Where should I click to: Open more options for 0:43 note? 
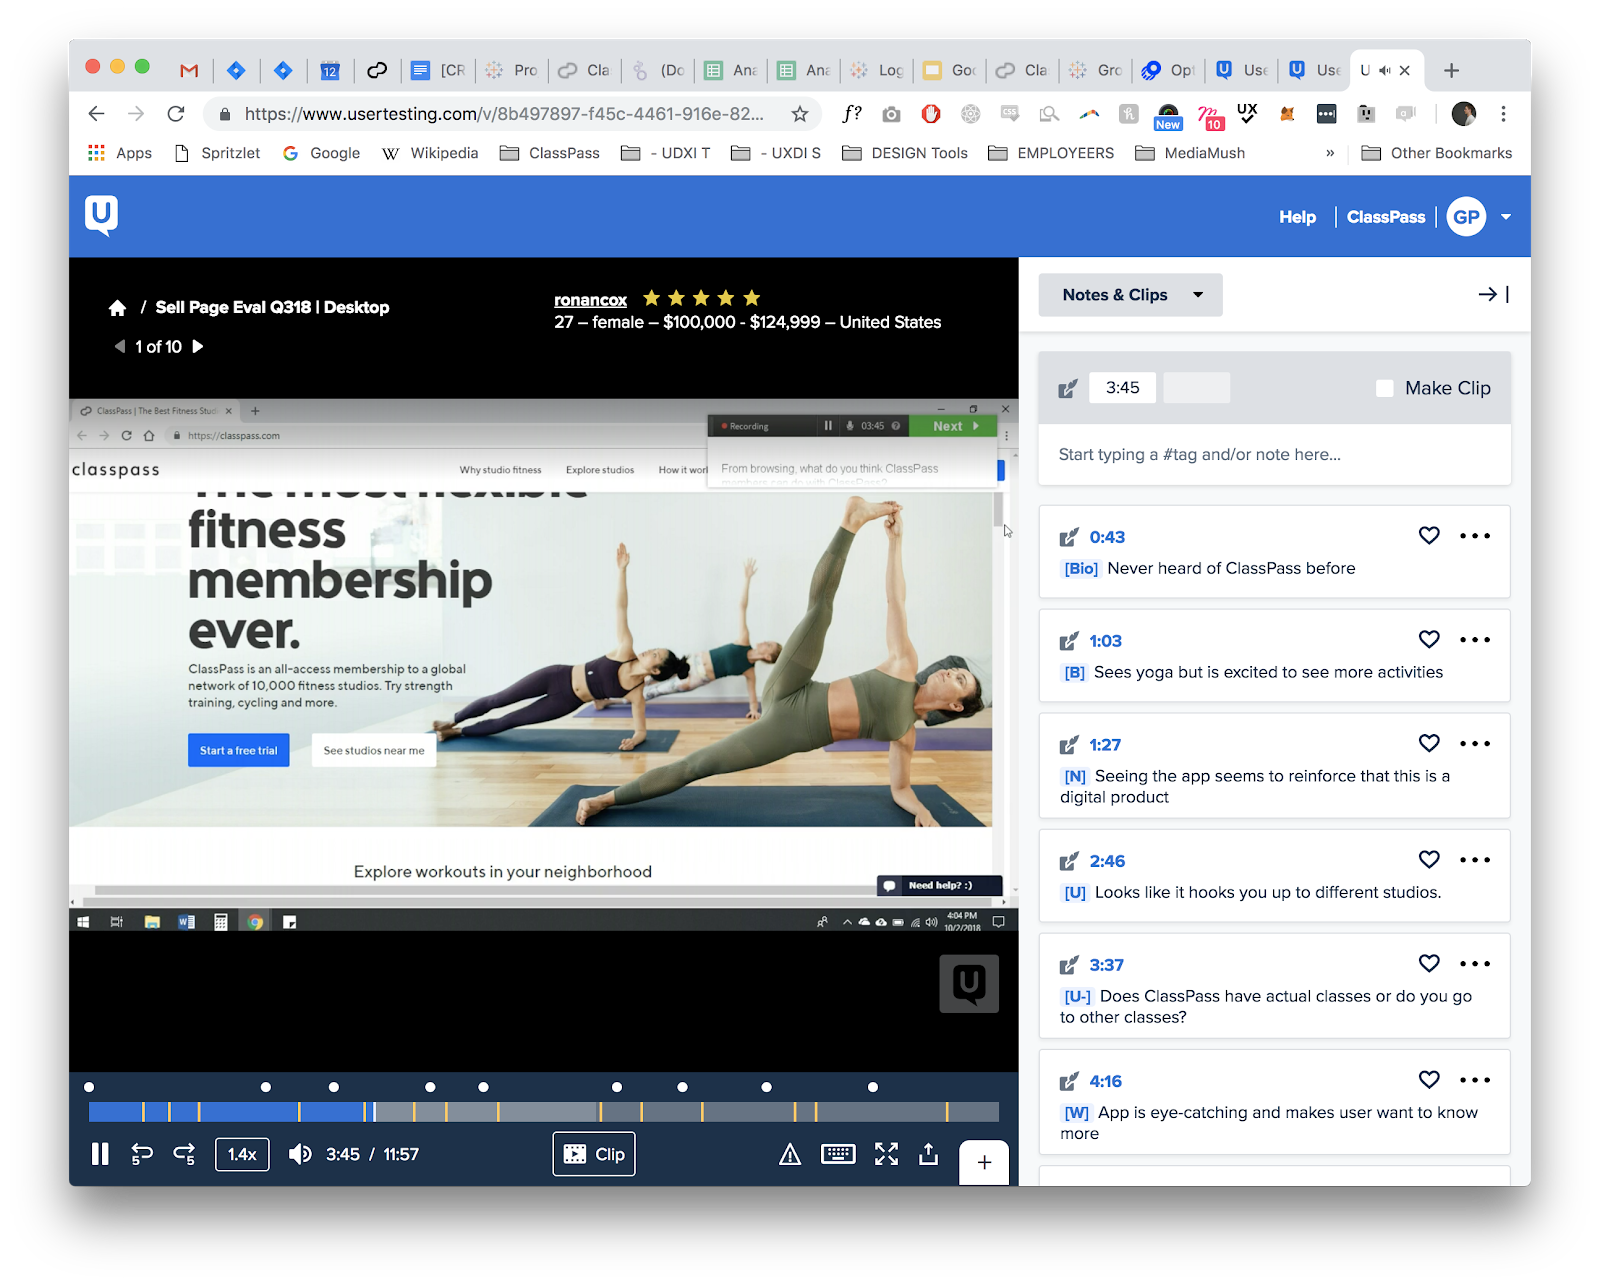pyautogui.click(x=1475, y=536)
